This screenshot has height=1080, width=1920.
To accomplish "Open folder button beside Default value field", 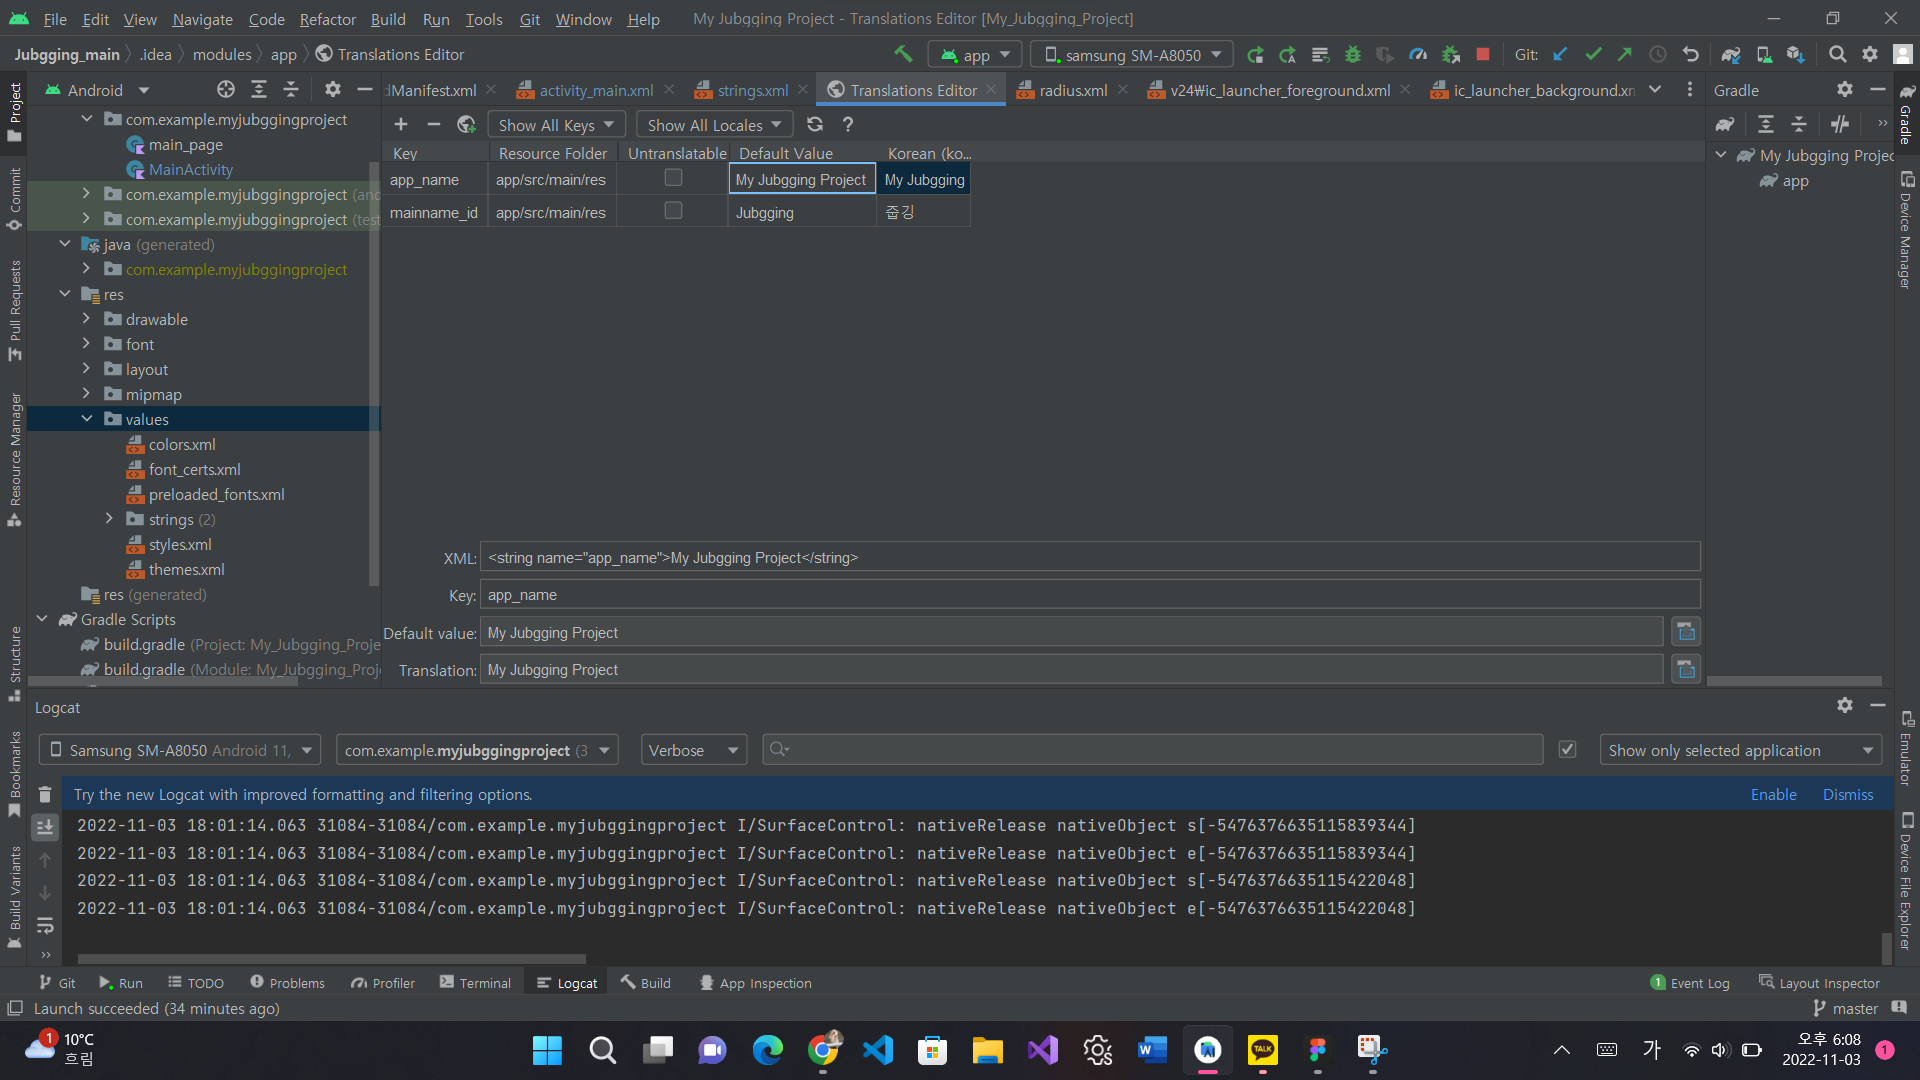I will click(1686, 632).
